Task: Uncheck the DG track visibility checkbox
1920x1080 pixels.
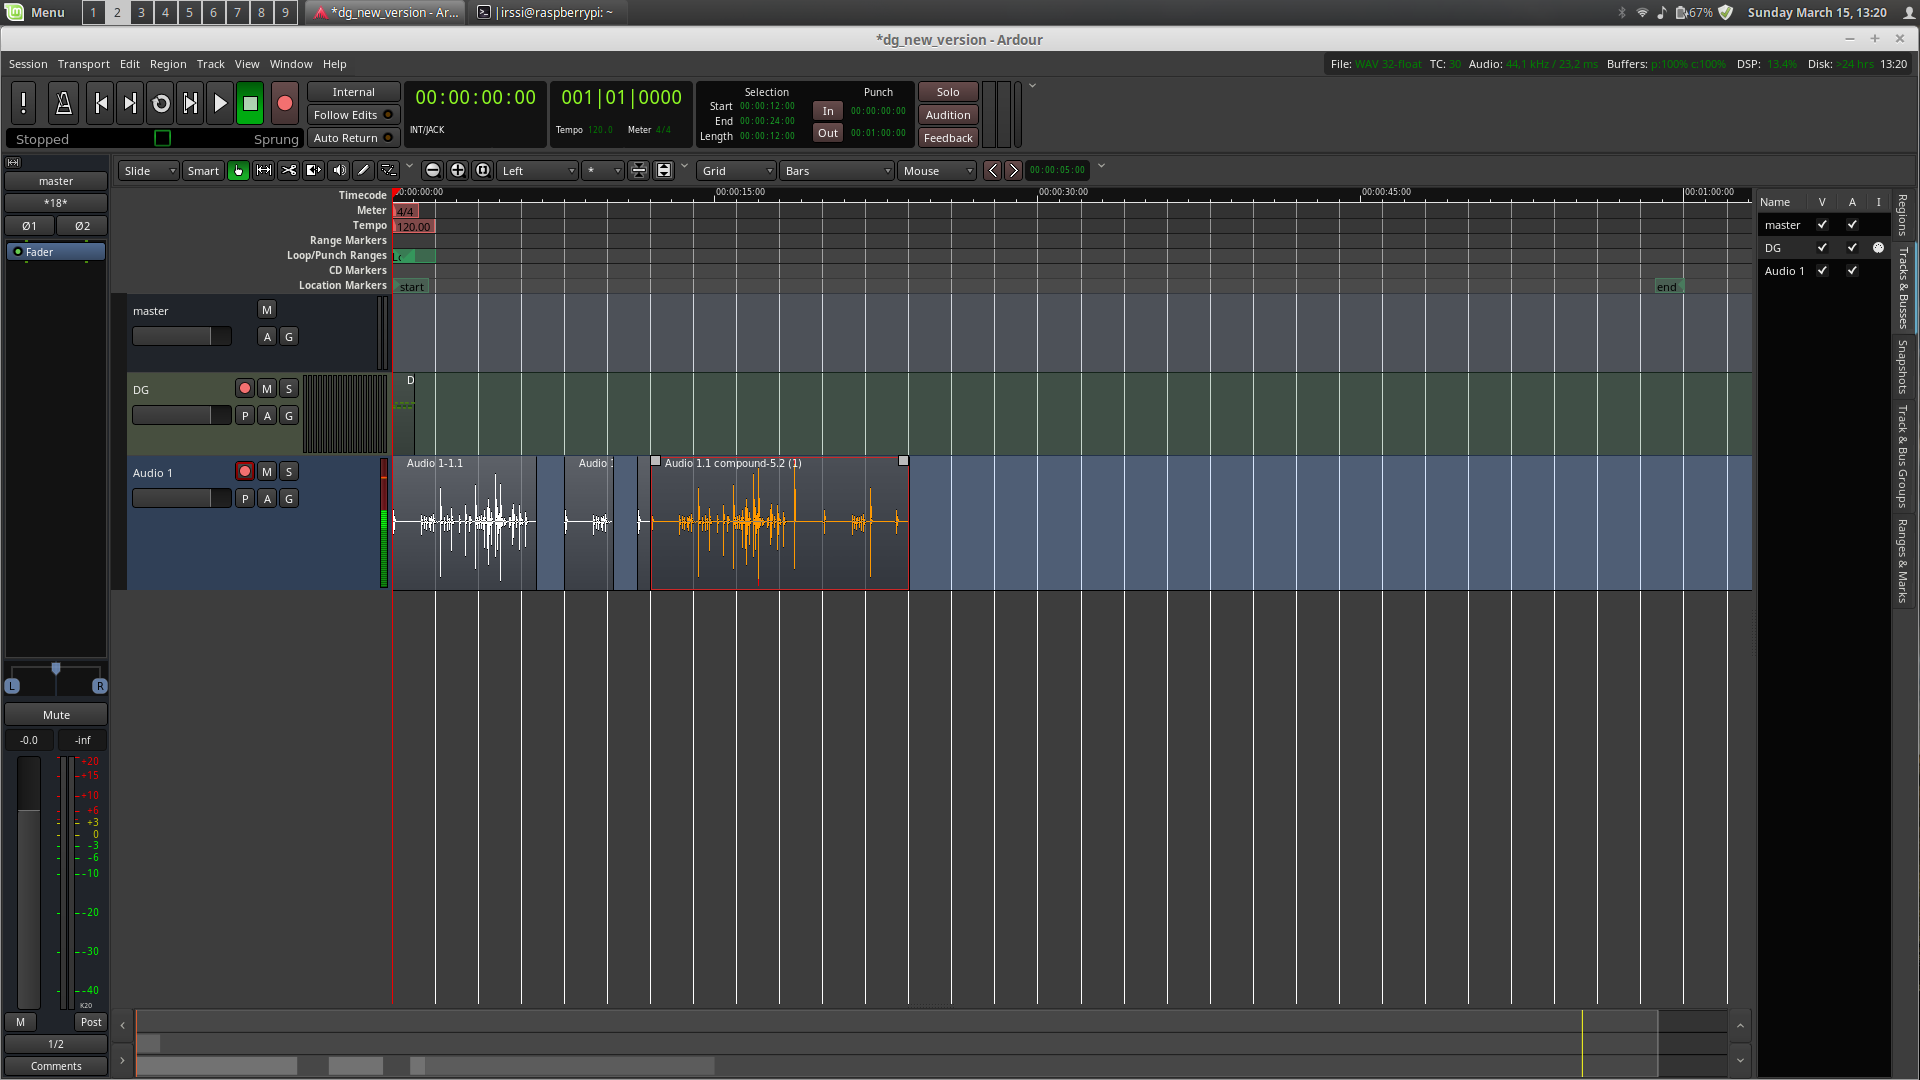Action: [x=1822, y=248]
